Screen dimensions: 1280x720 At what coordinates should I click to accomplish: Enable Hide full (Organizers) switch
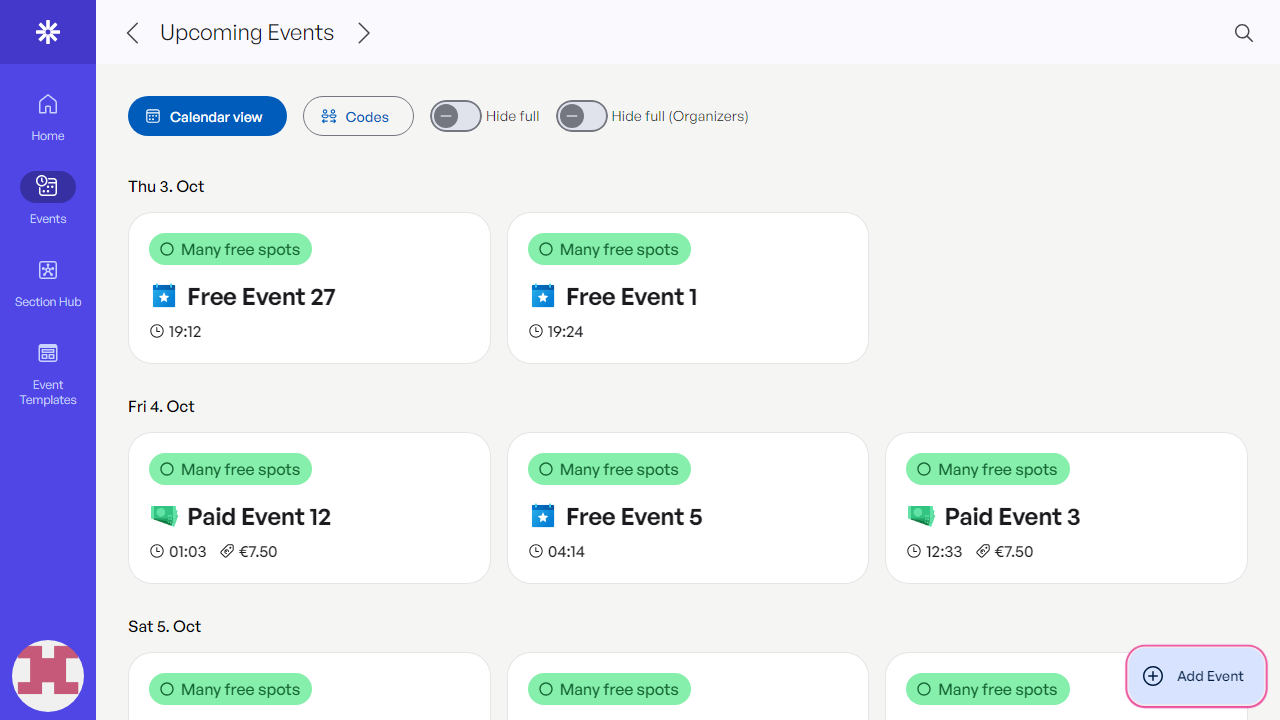pyautogui.click(x=582, y=117)
